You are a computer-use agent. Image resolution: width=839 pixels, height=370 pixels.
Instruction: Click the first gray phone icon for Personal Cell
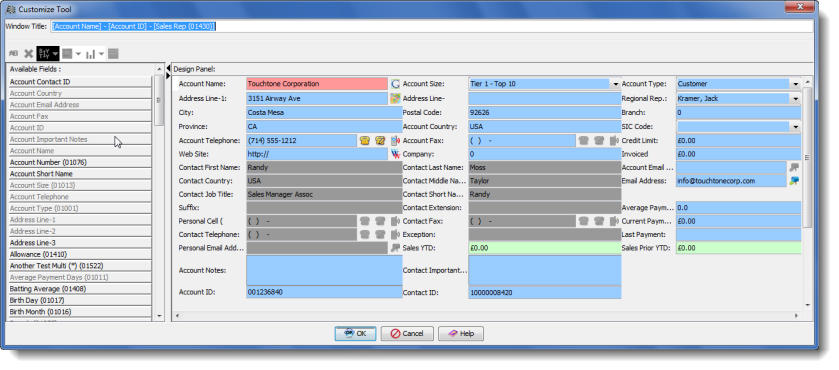pos(365,221)
